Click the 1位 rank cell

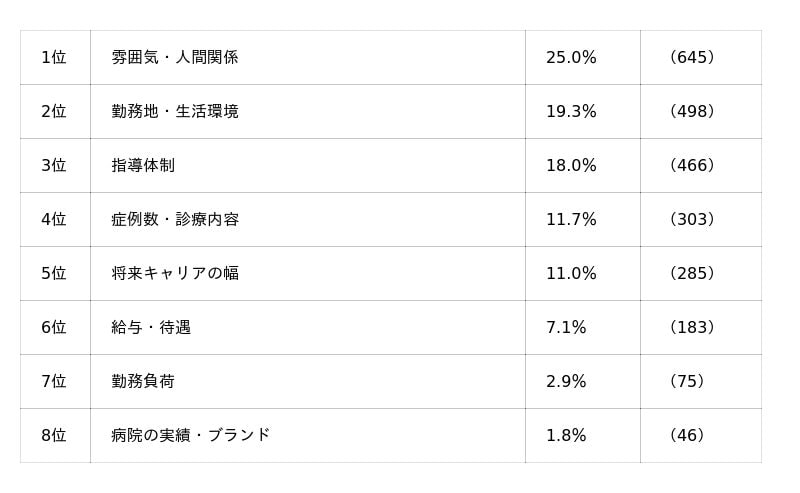[x=54, y=58]
